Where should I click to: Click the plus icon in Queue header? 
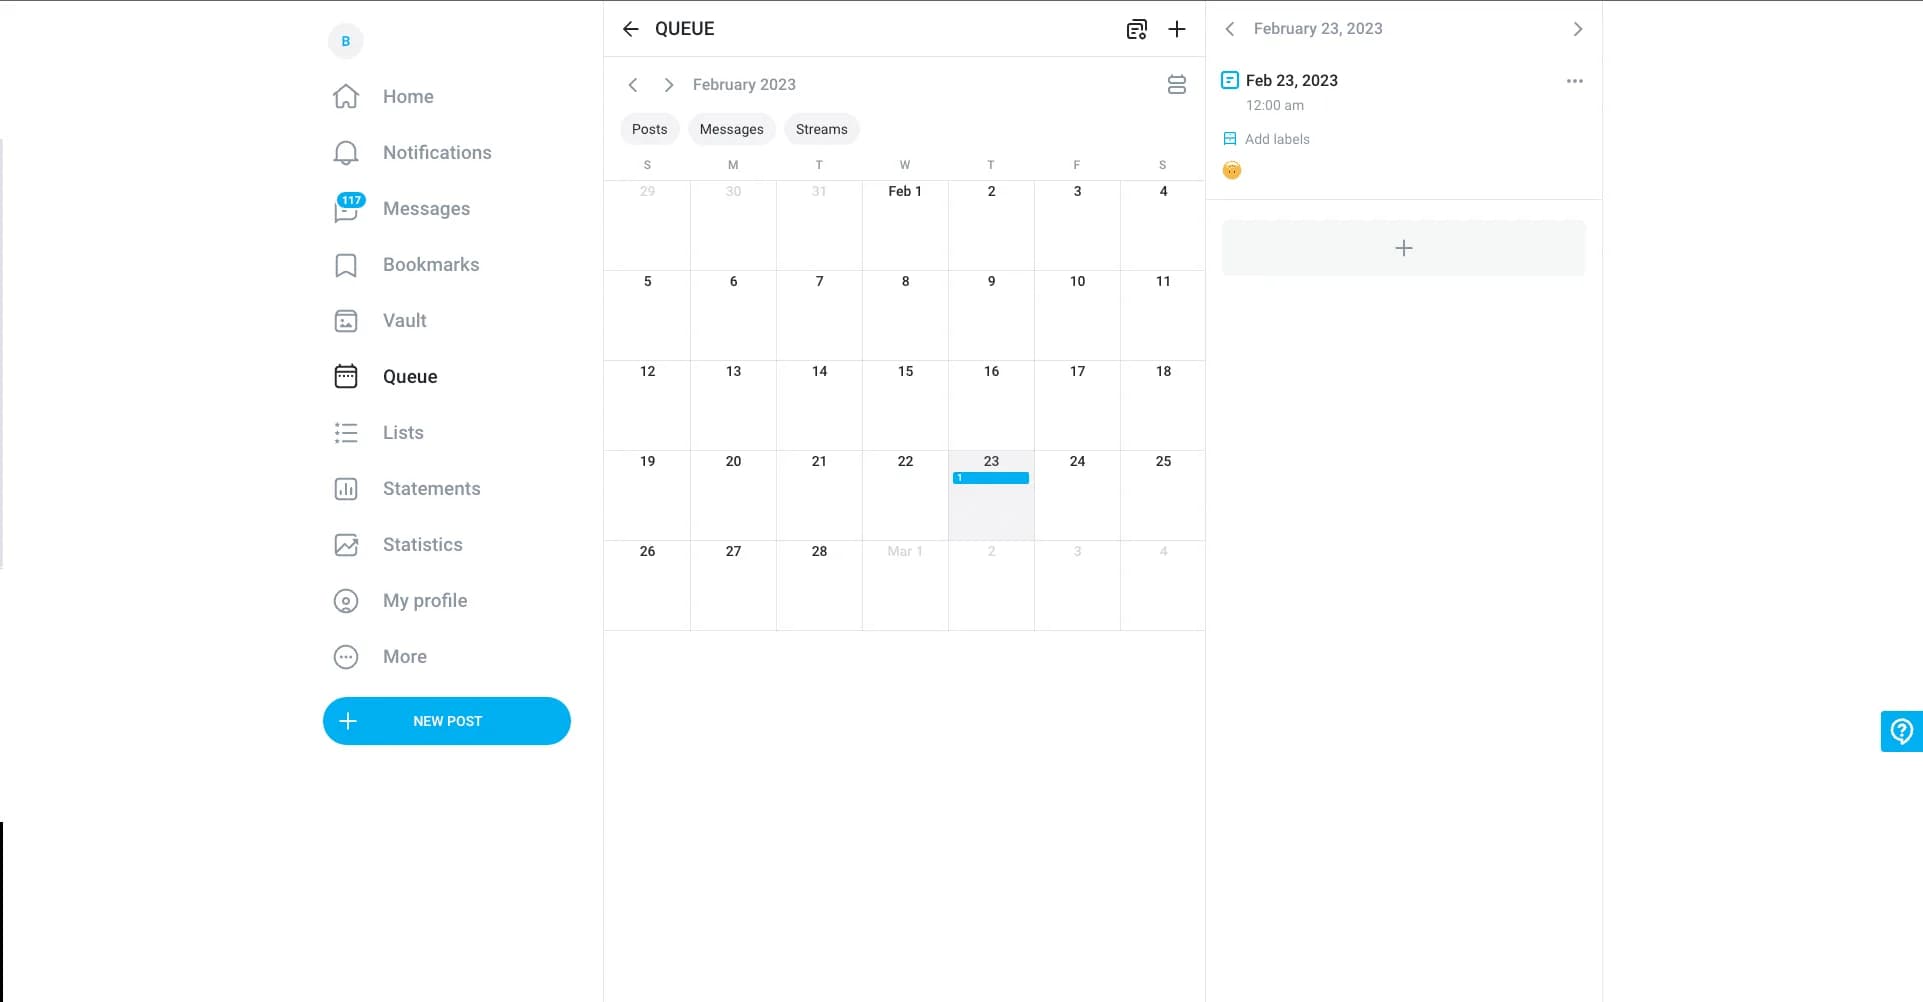(1177, 29)
